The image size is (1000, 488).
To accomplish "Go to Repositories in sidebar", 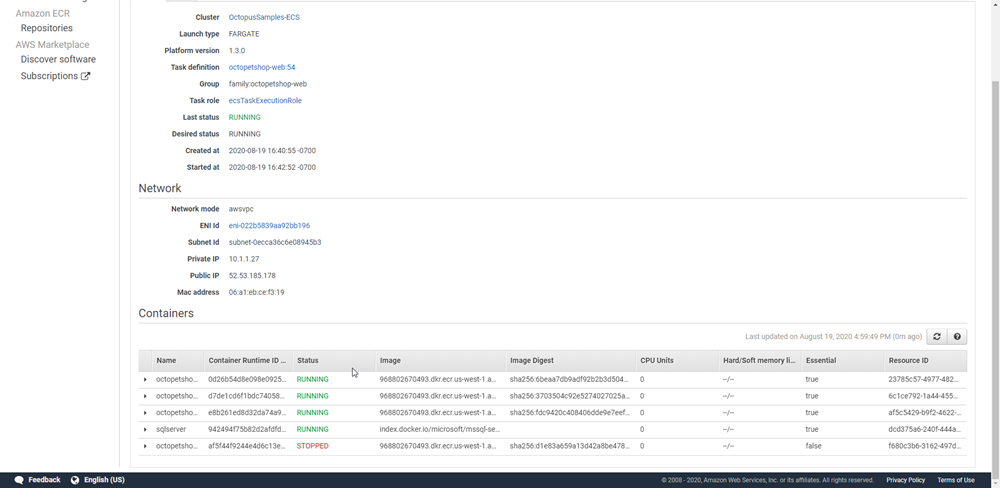I will (x=47, y=28).
